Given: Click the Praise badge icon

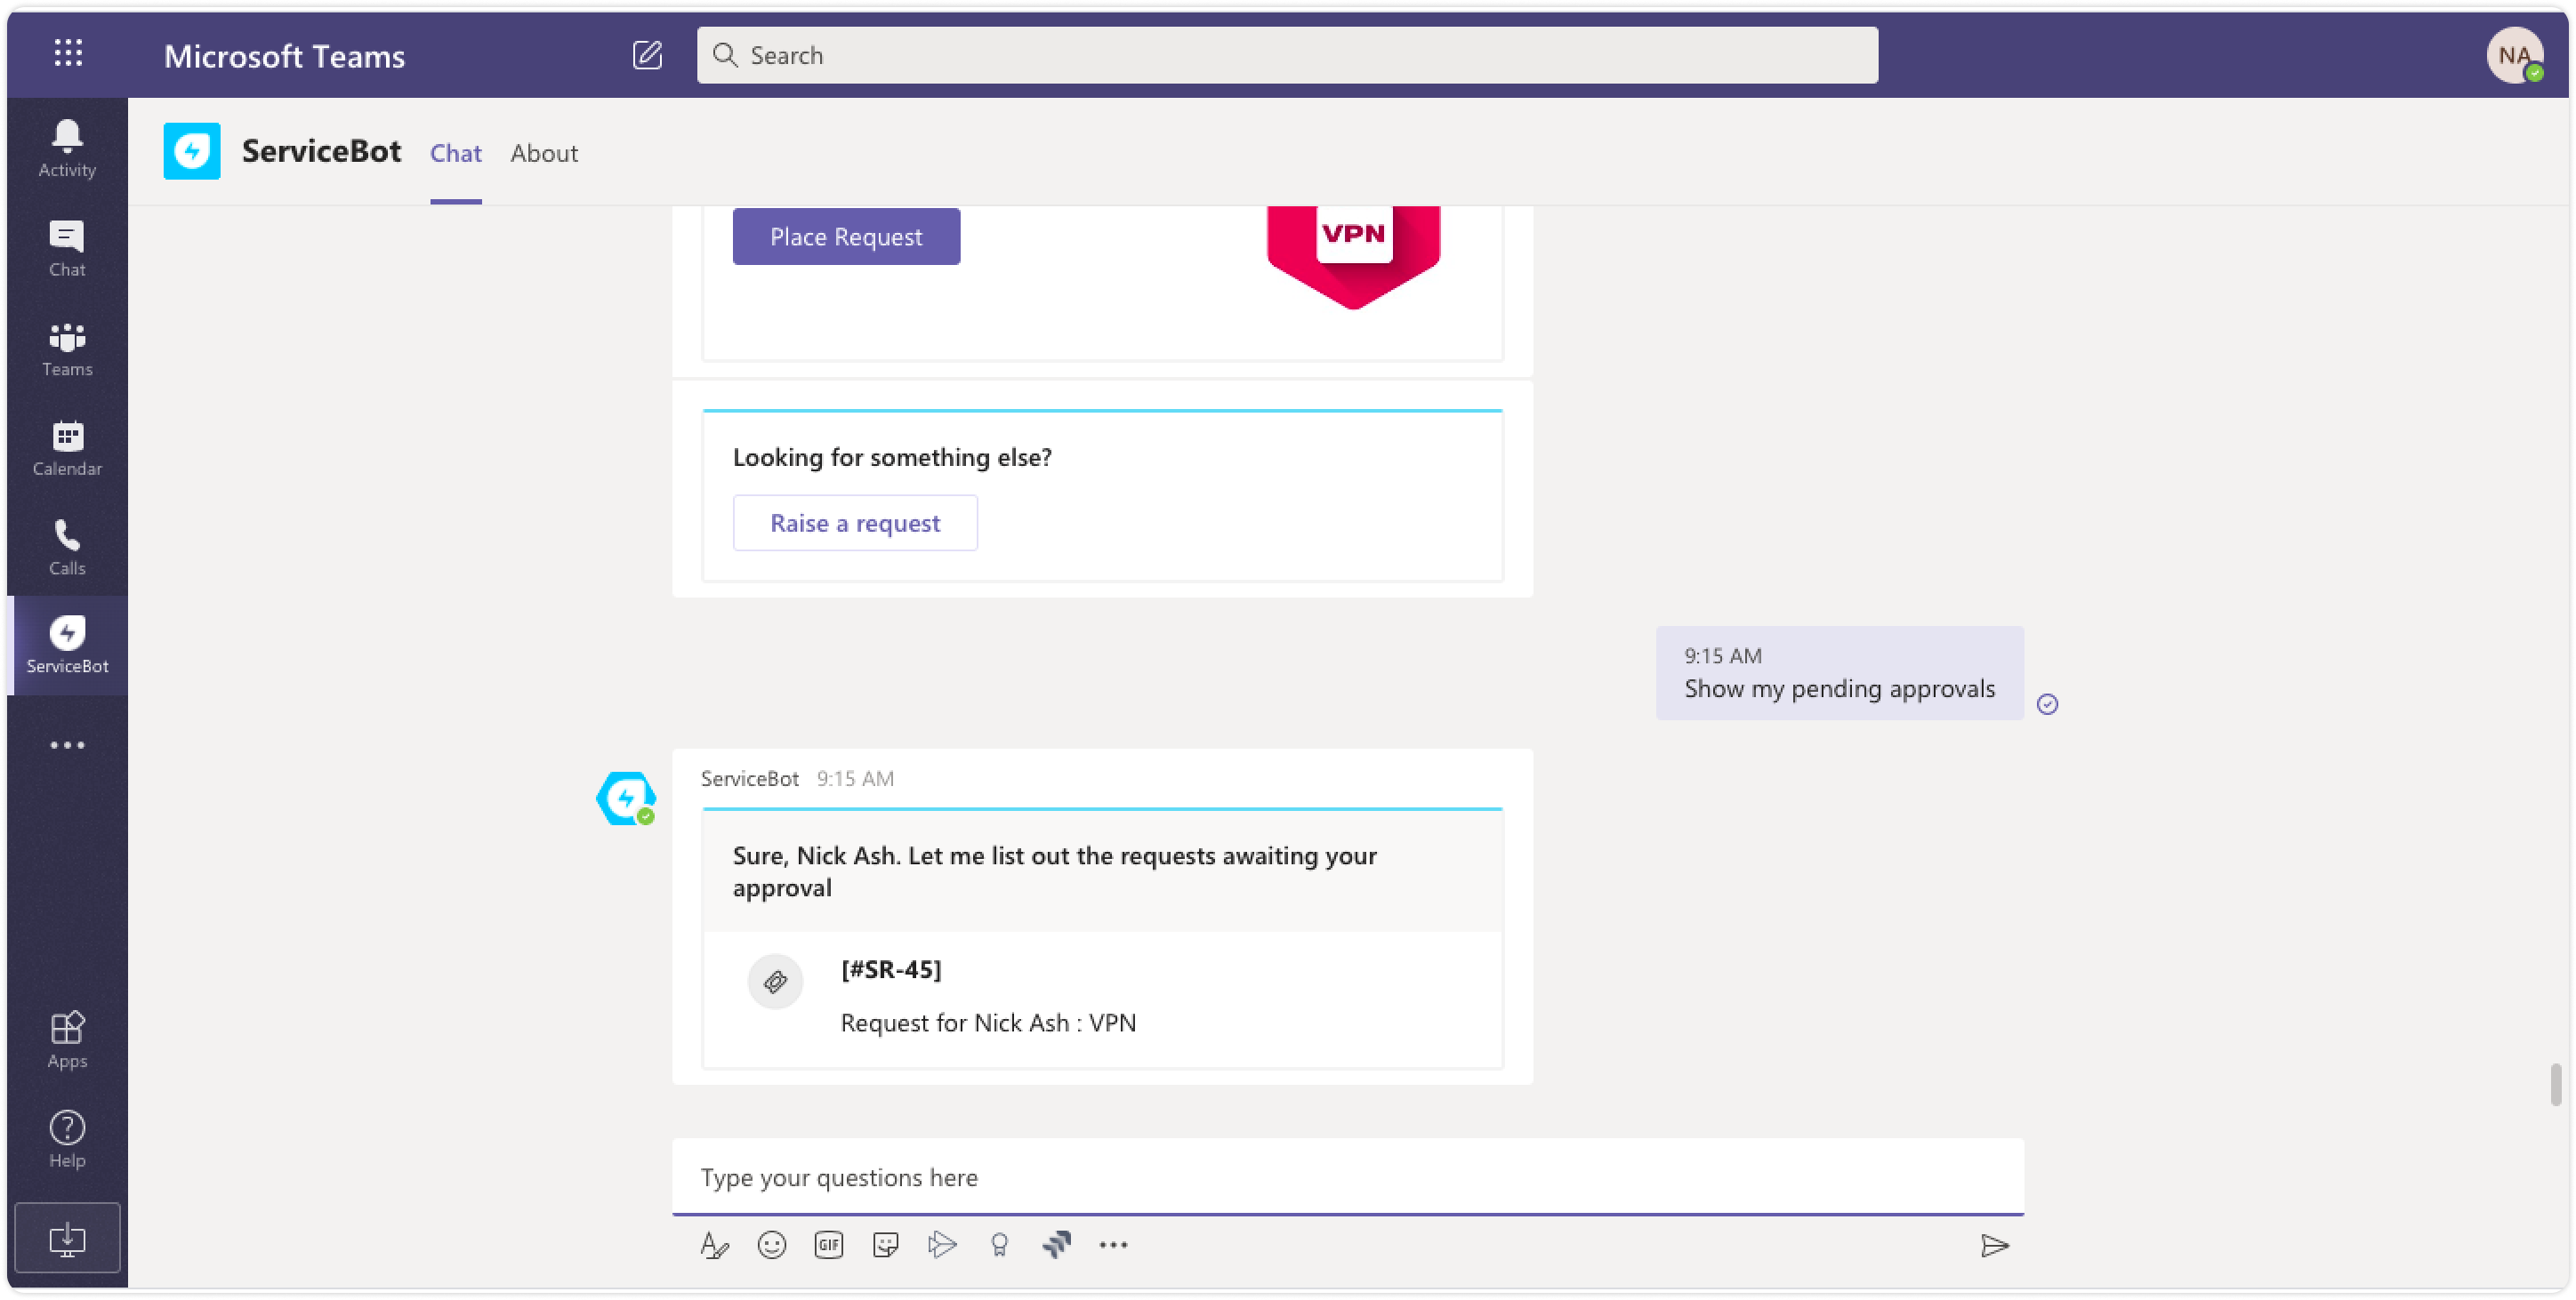Looking at the screenshot, I should (x=999, y=1245).
